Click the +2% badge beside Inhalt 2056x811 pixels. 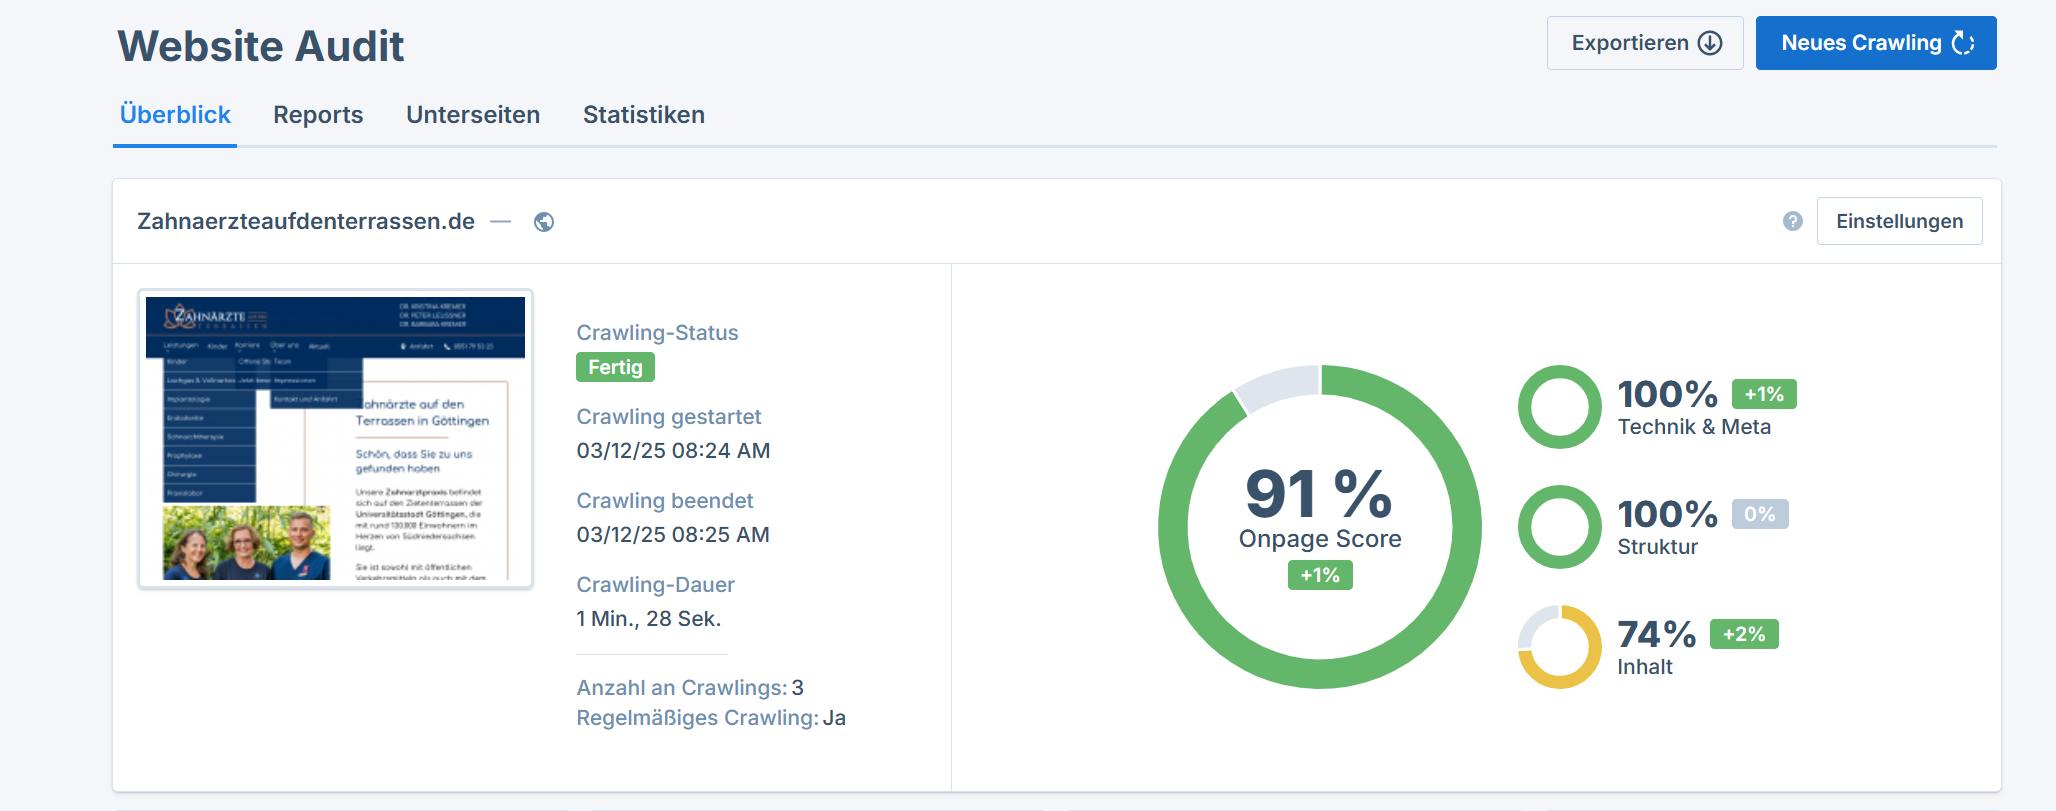coord(1744,634)
